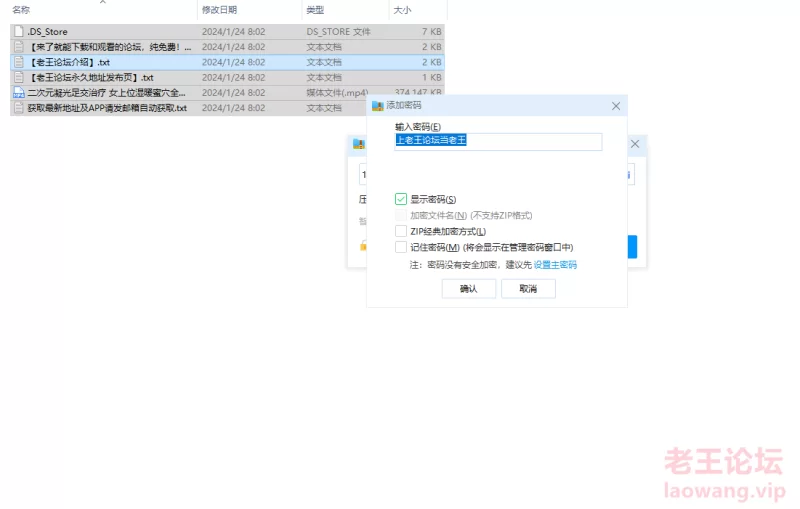Select 【来了就能下载和观看的论坛 file name
This screenshot has height=509, width=800.
pos(110,47)
